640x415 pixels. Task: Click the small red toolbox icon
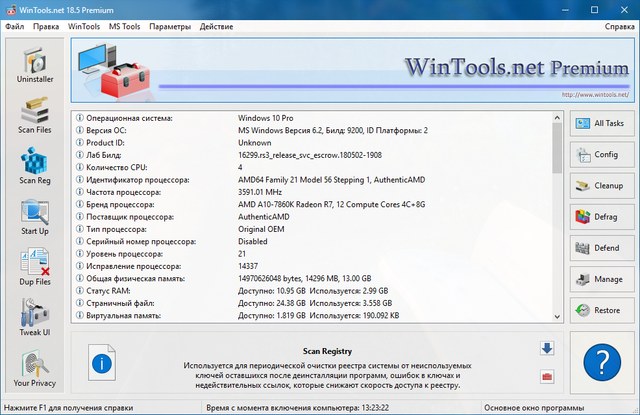(547, 377)
